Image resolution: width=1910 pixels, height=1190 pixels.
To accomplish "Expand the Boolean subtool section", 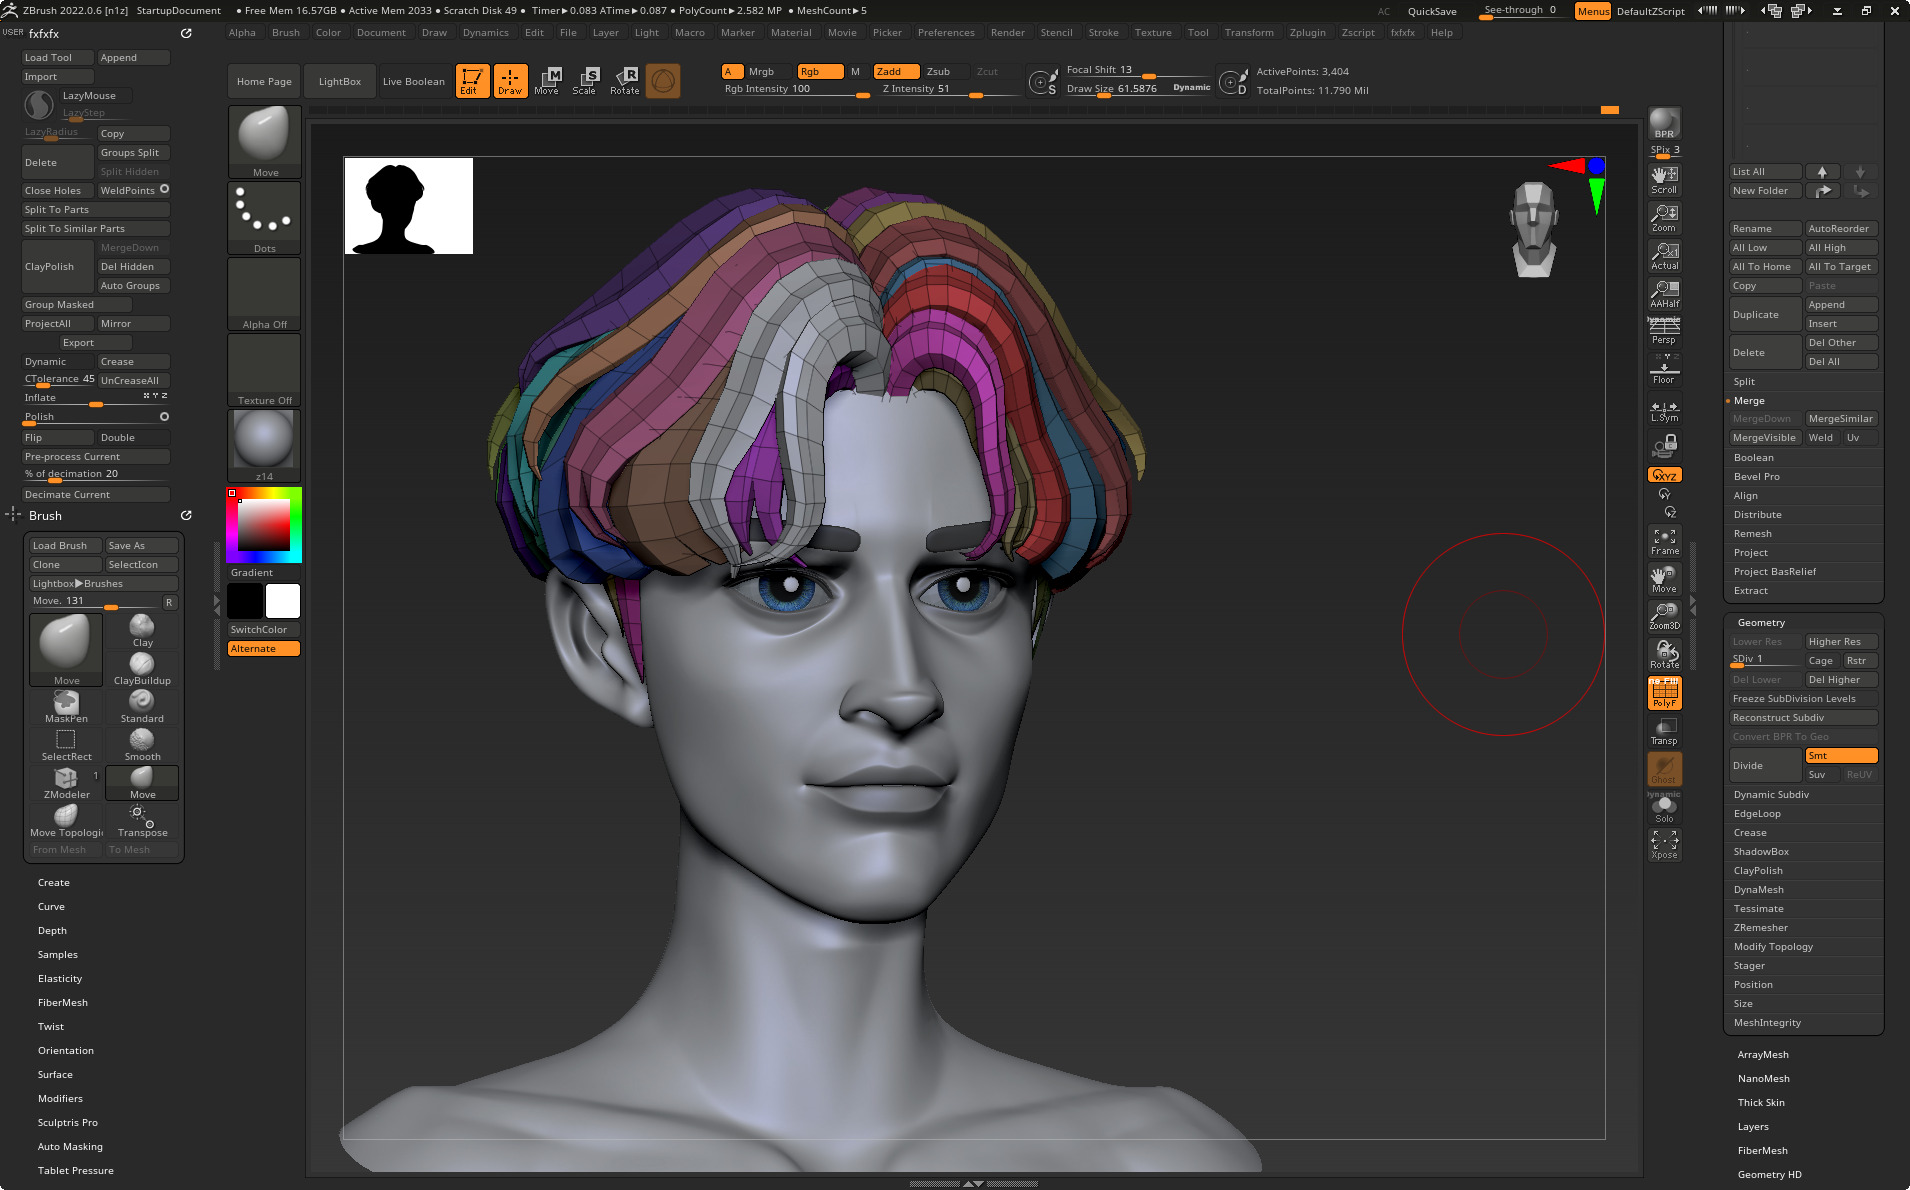I will 1753,458.
